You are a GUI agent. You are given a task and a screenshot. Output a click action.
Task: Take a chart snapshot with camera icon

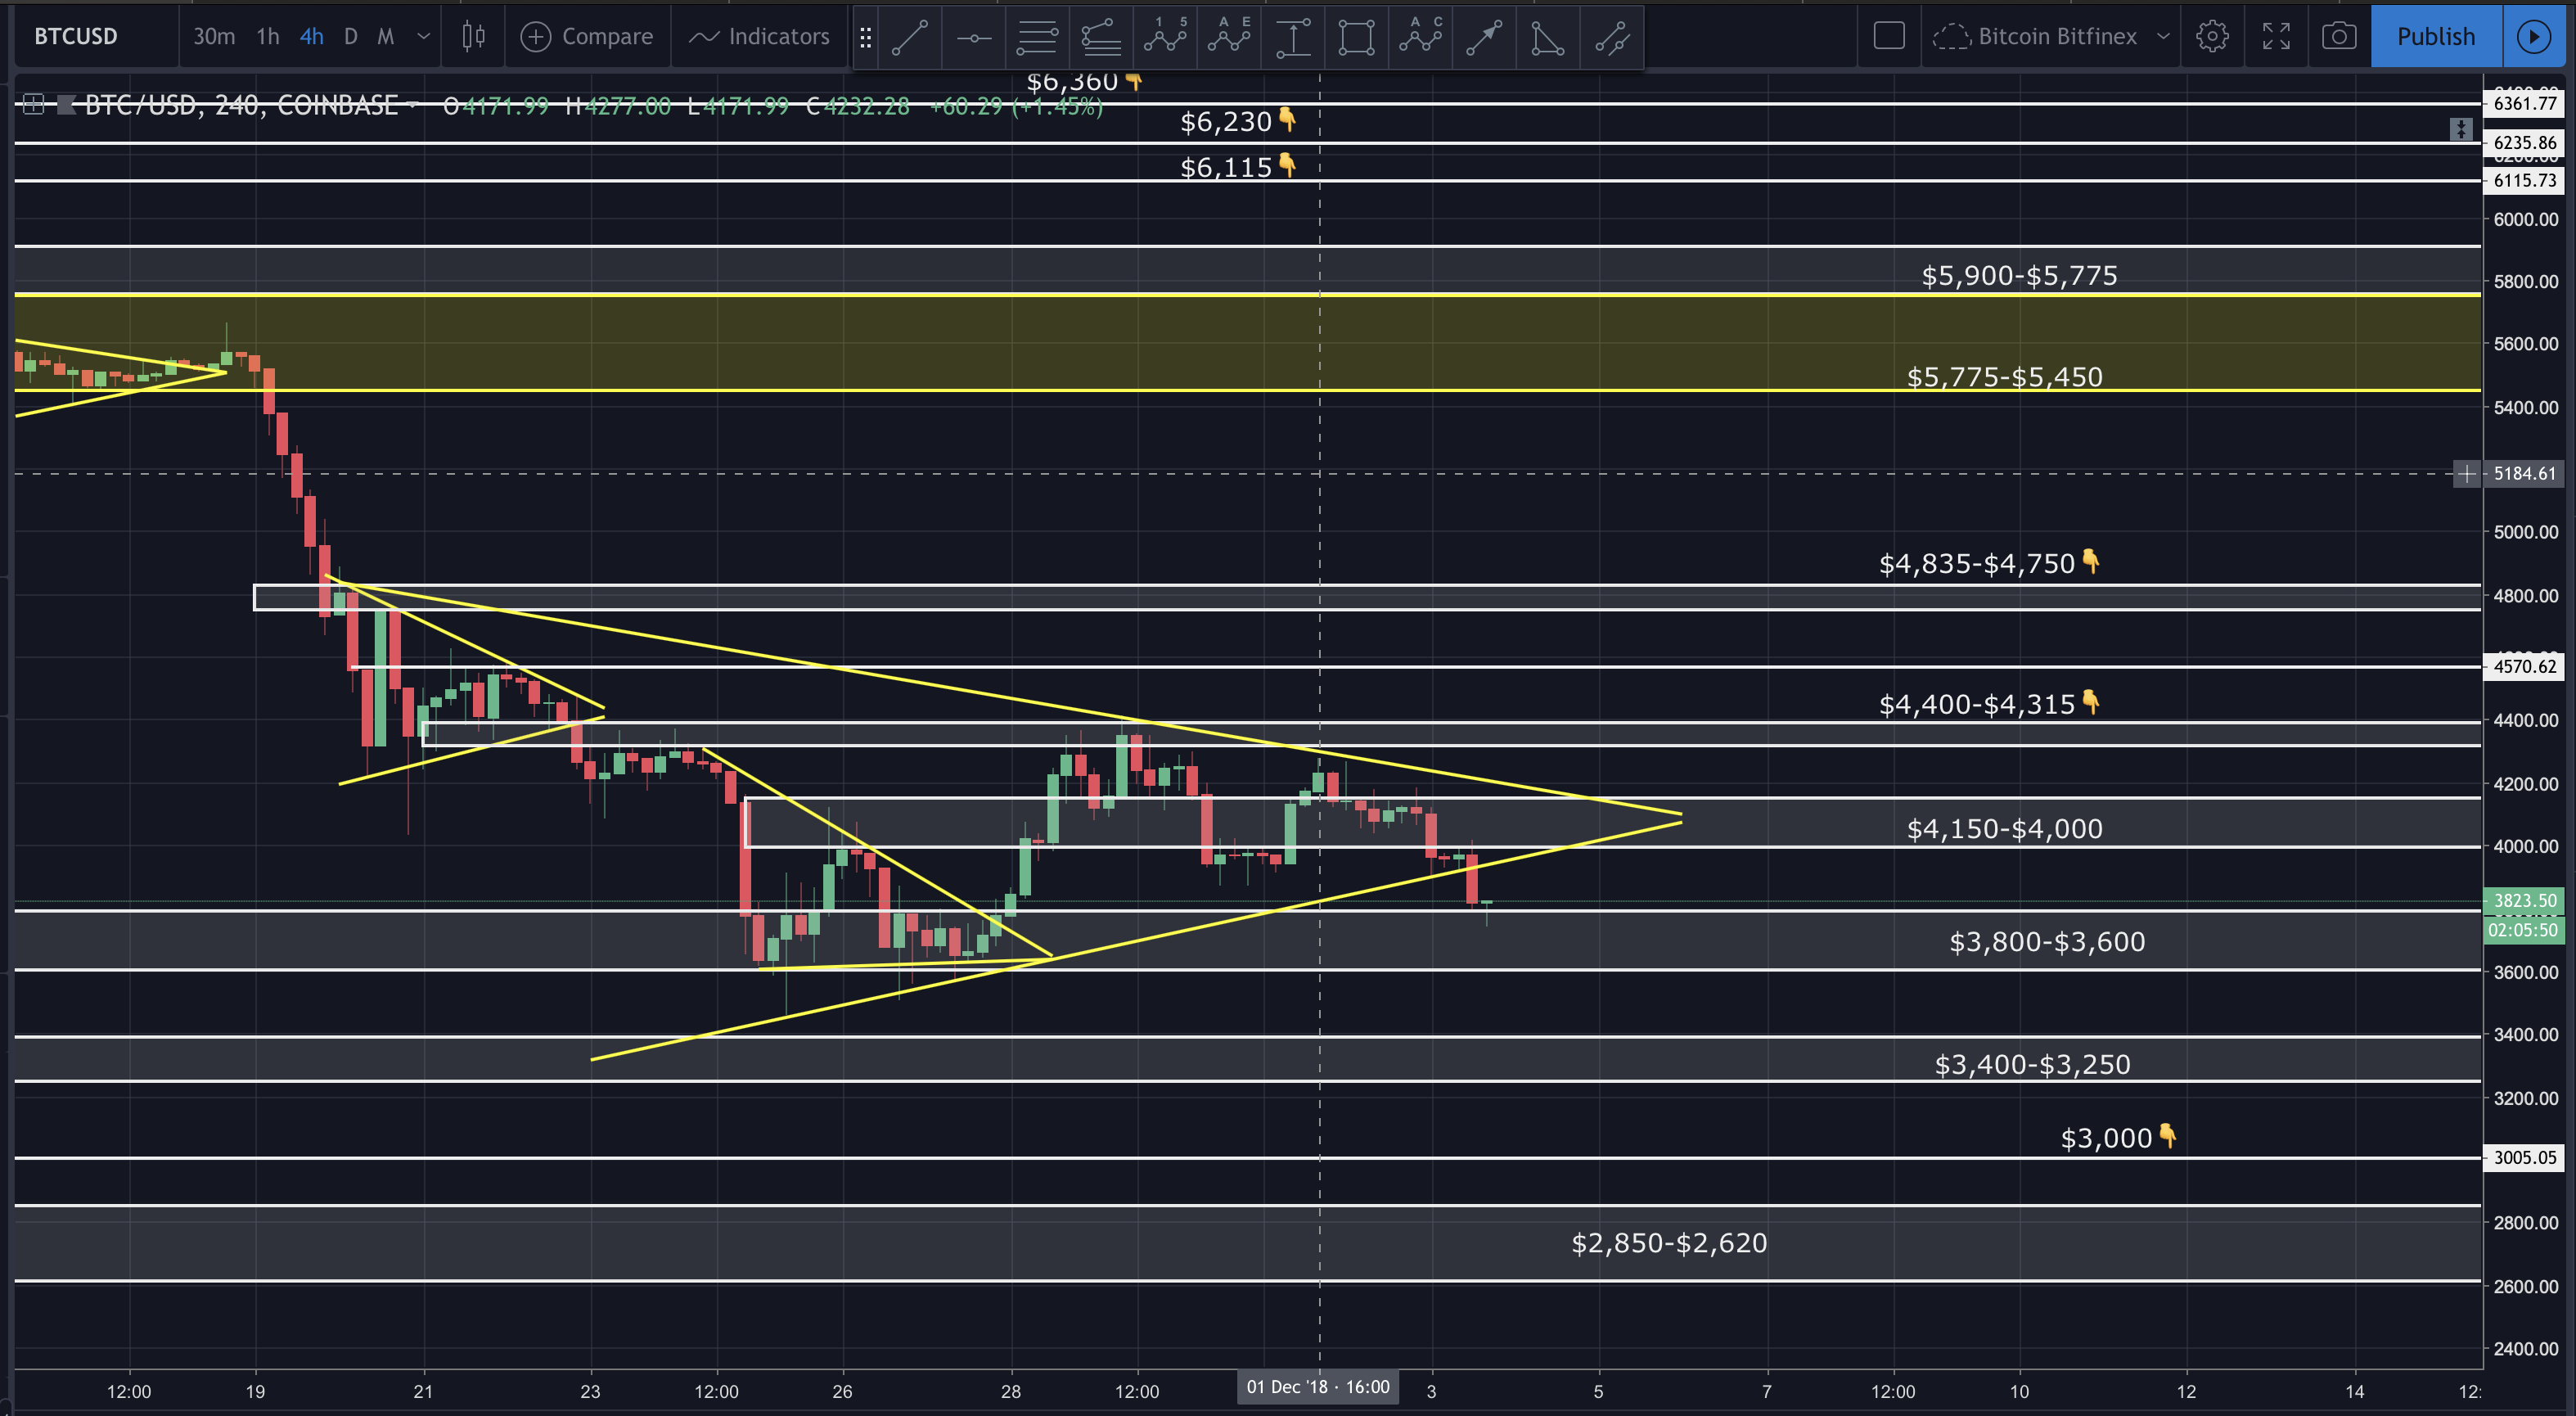(2338, 37)
